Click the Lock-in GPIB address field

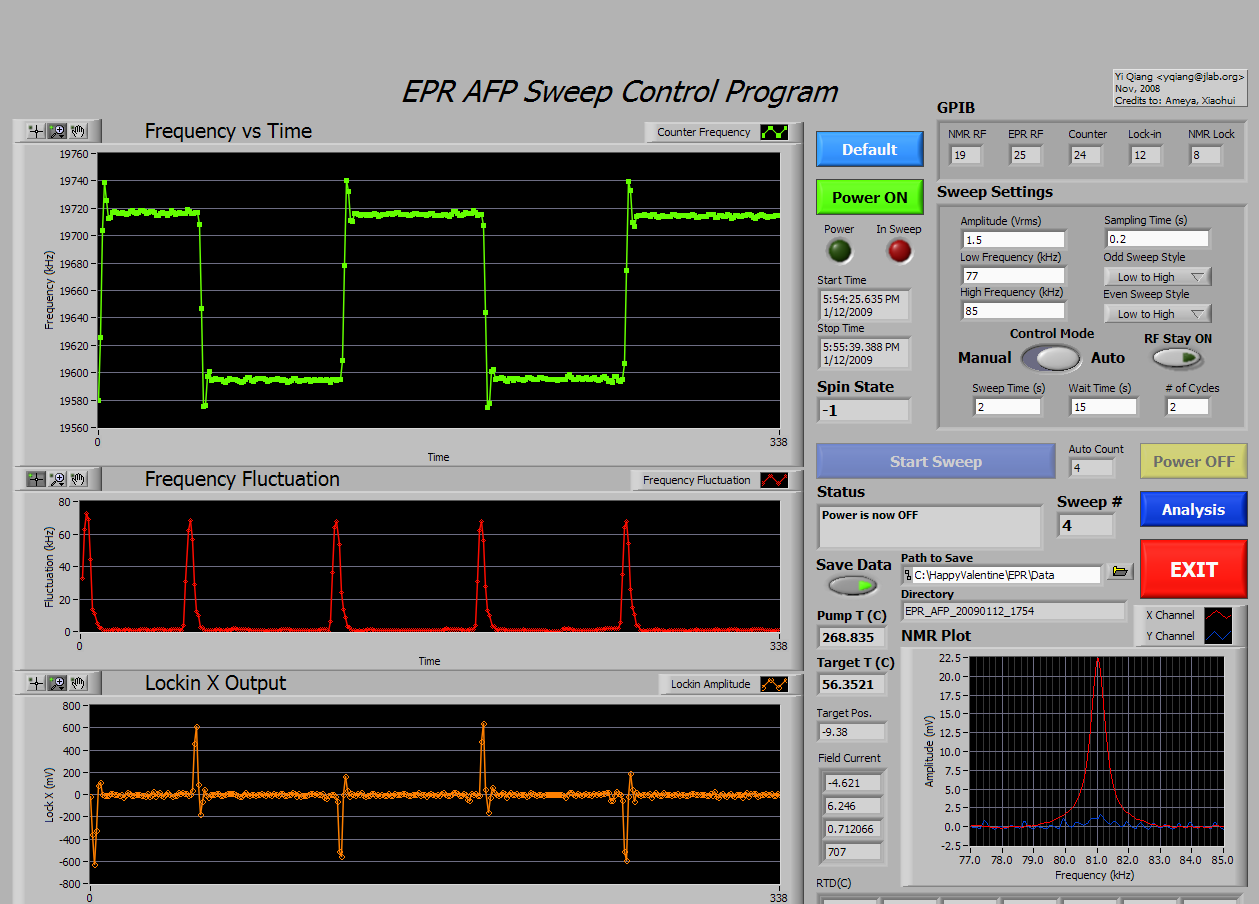(x=1145, y=155)
